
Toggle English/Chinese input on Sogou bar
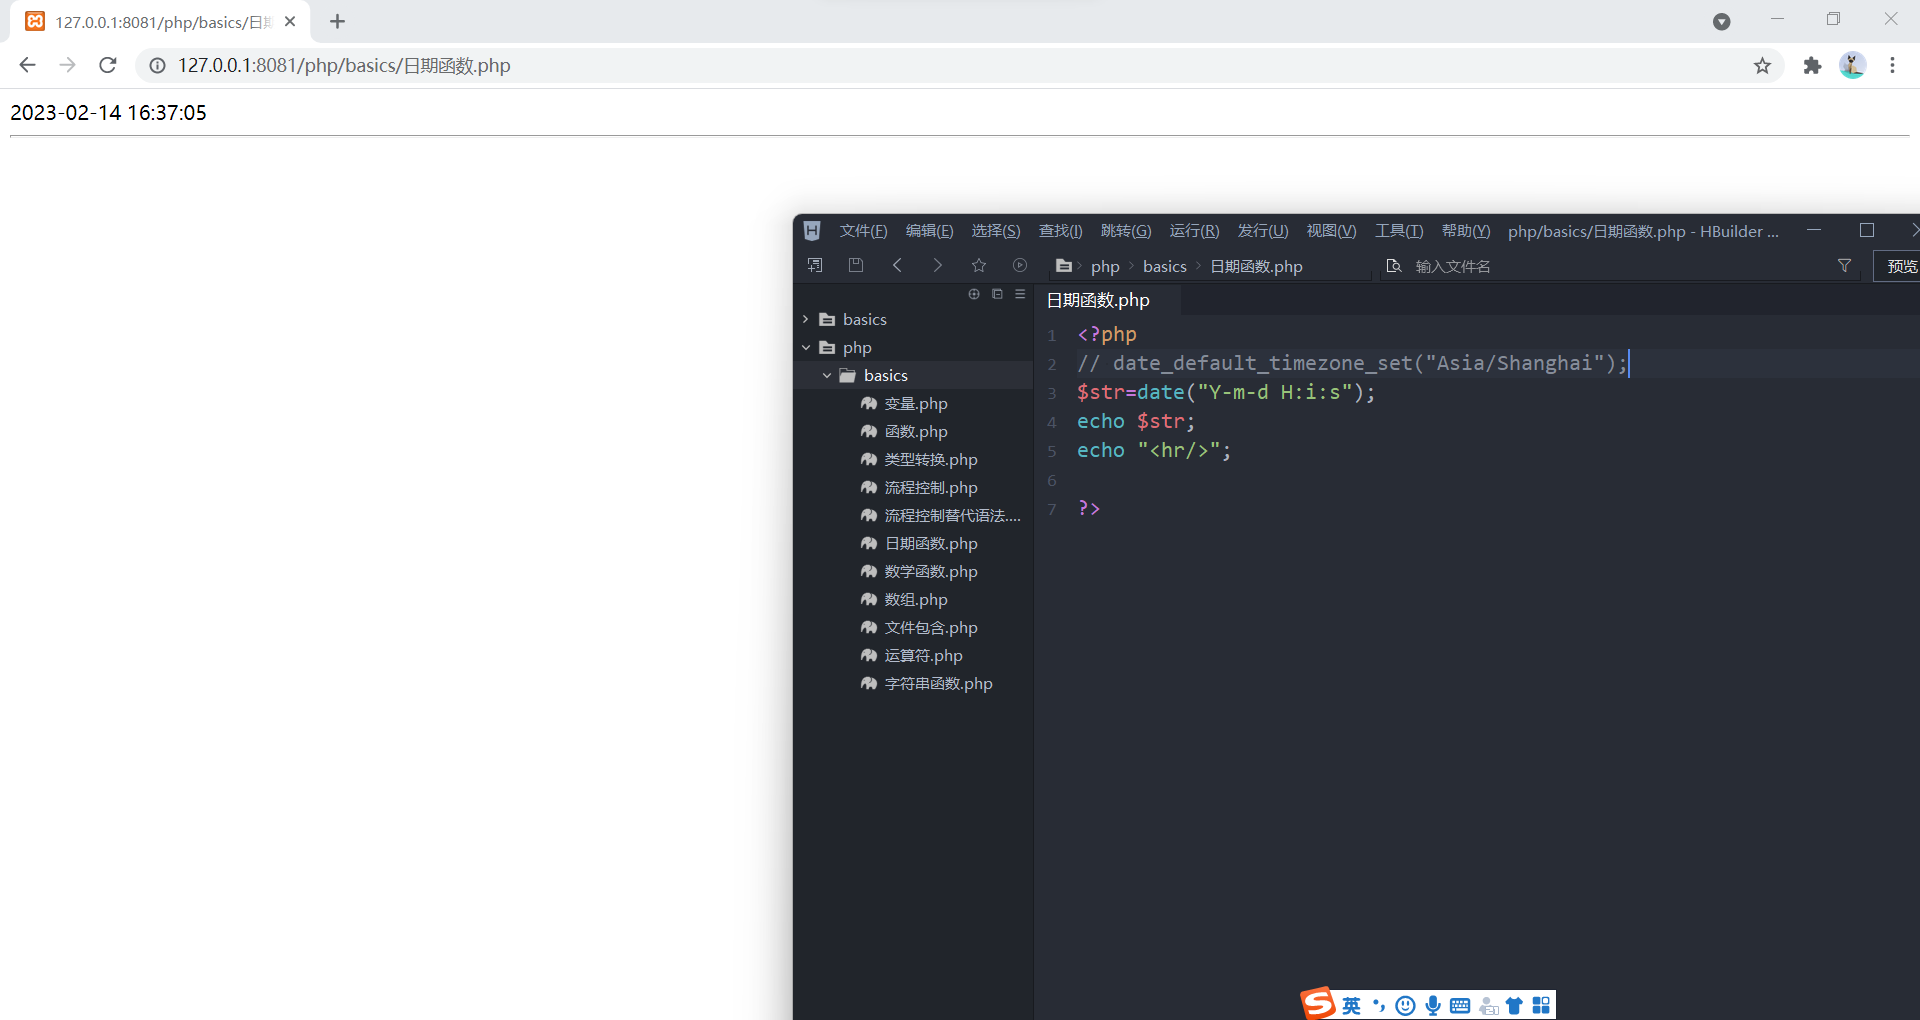click(1352, 1006)
